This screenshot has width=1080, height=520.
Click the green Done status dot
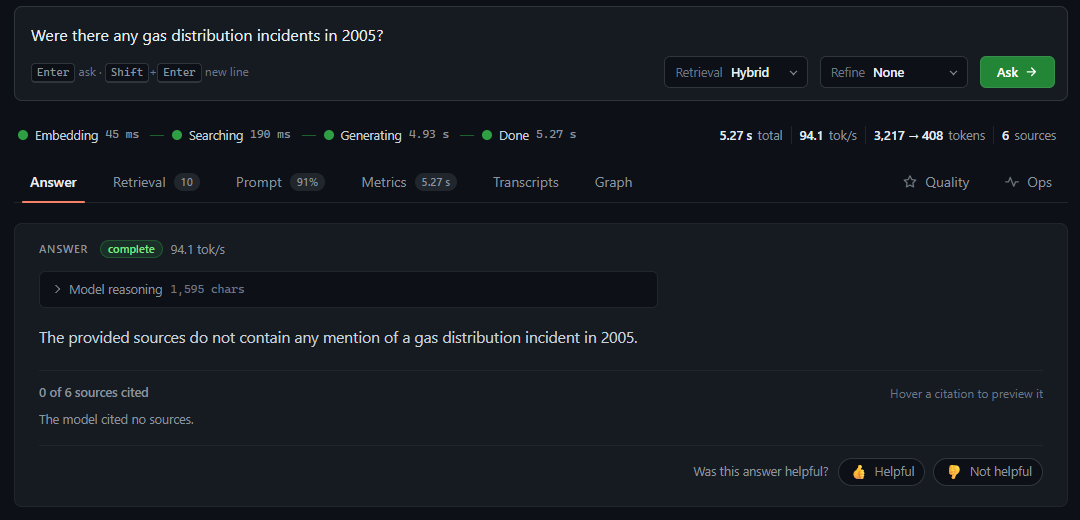pyautogui.click(x=487, y=135)
